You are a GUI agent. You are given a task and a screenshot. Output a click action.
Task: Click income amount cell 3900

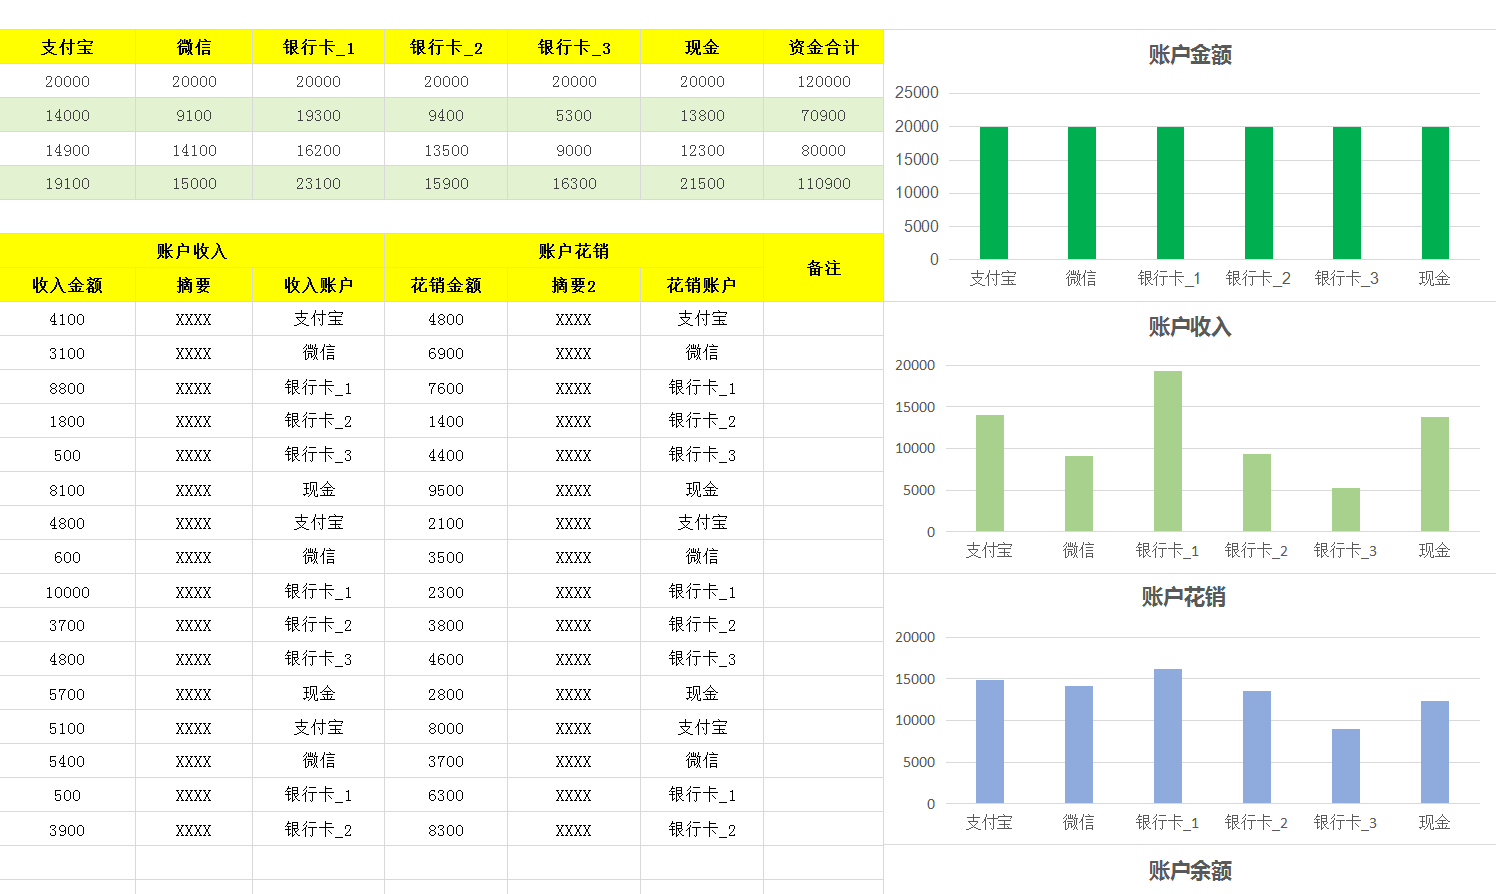coord(67,830)
